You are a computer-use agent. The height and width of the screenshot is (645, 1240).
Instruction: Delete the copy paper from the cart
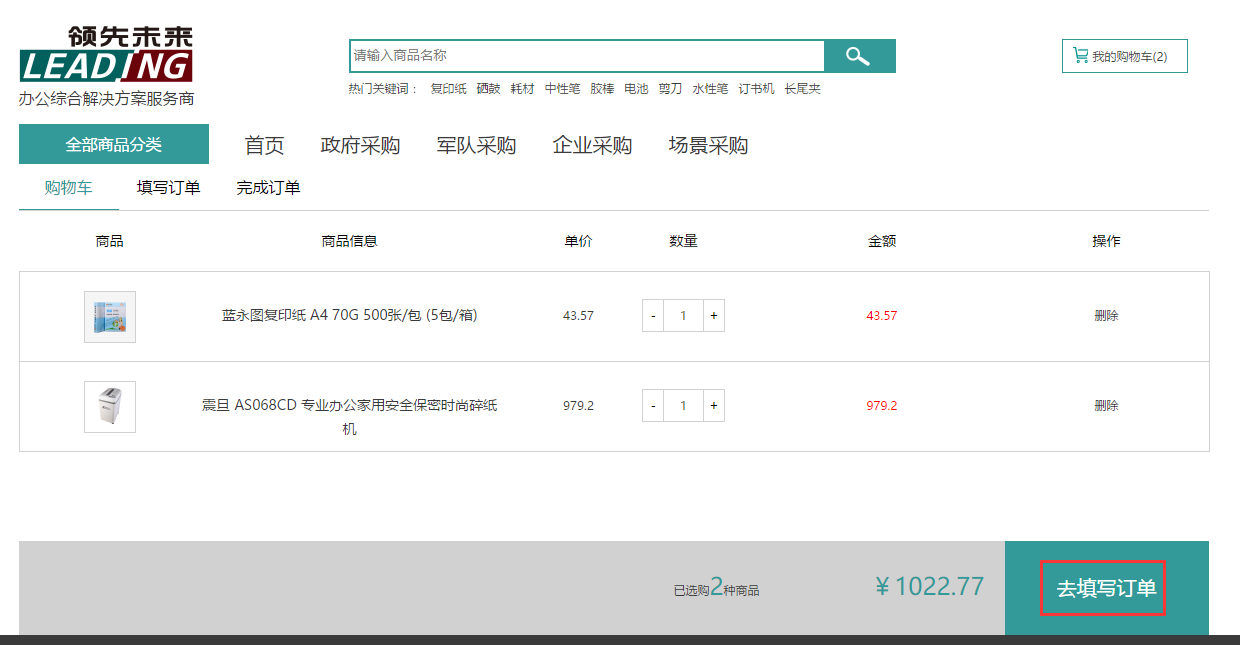tap(1106, 316)
